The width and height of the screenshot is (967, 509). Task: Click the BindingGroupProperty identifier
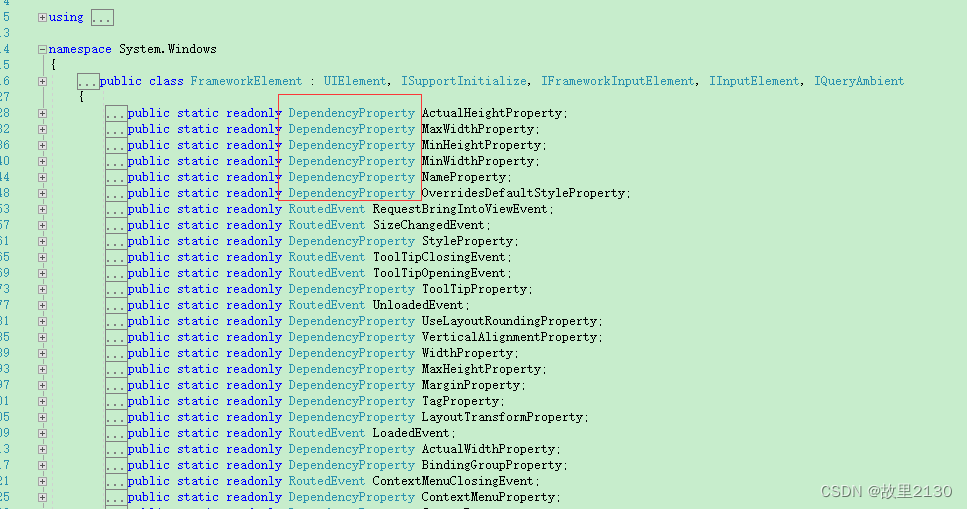tap(492, 465)
